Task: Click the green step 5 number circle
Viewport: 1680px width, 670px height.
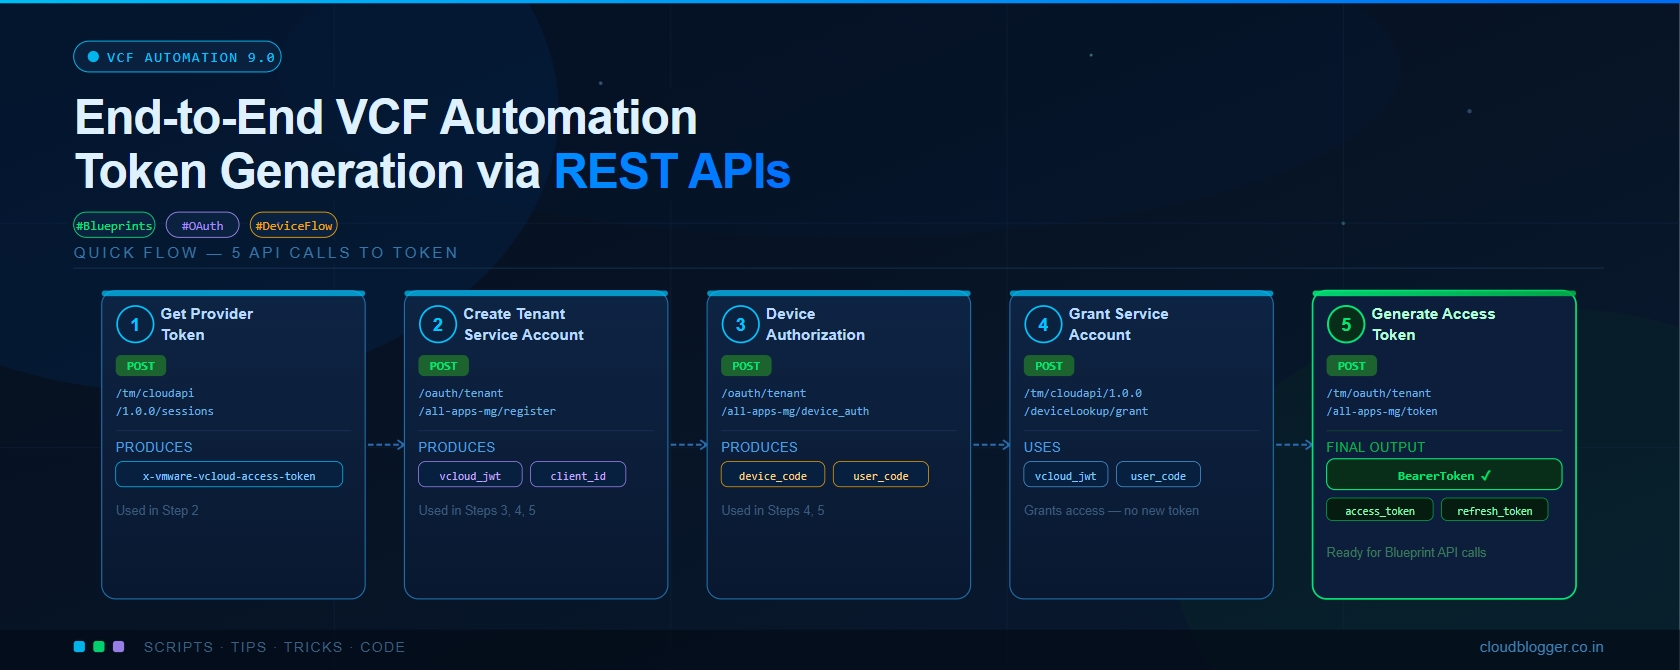Action: coord(1346,324)
